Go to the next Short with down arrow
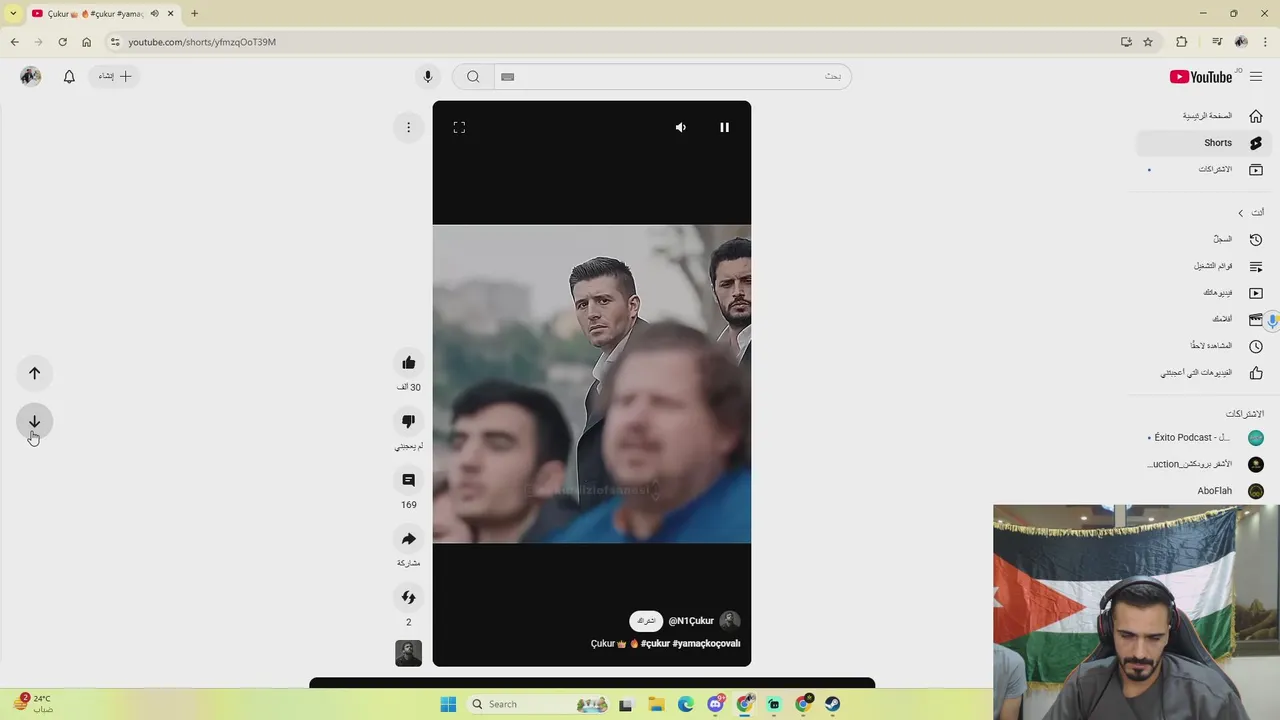This screenshot has height=720, width=1280. coord(34,421)
